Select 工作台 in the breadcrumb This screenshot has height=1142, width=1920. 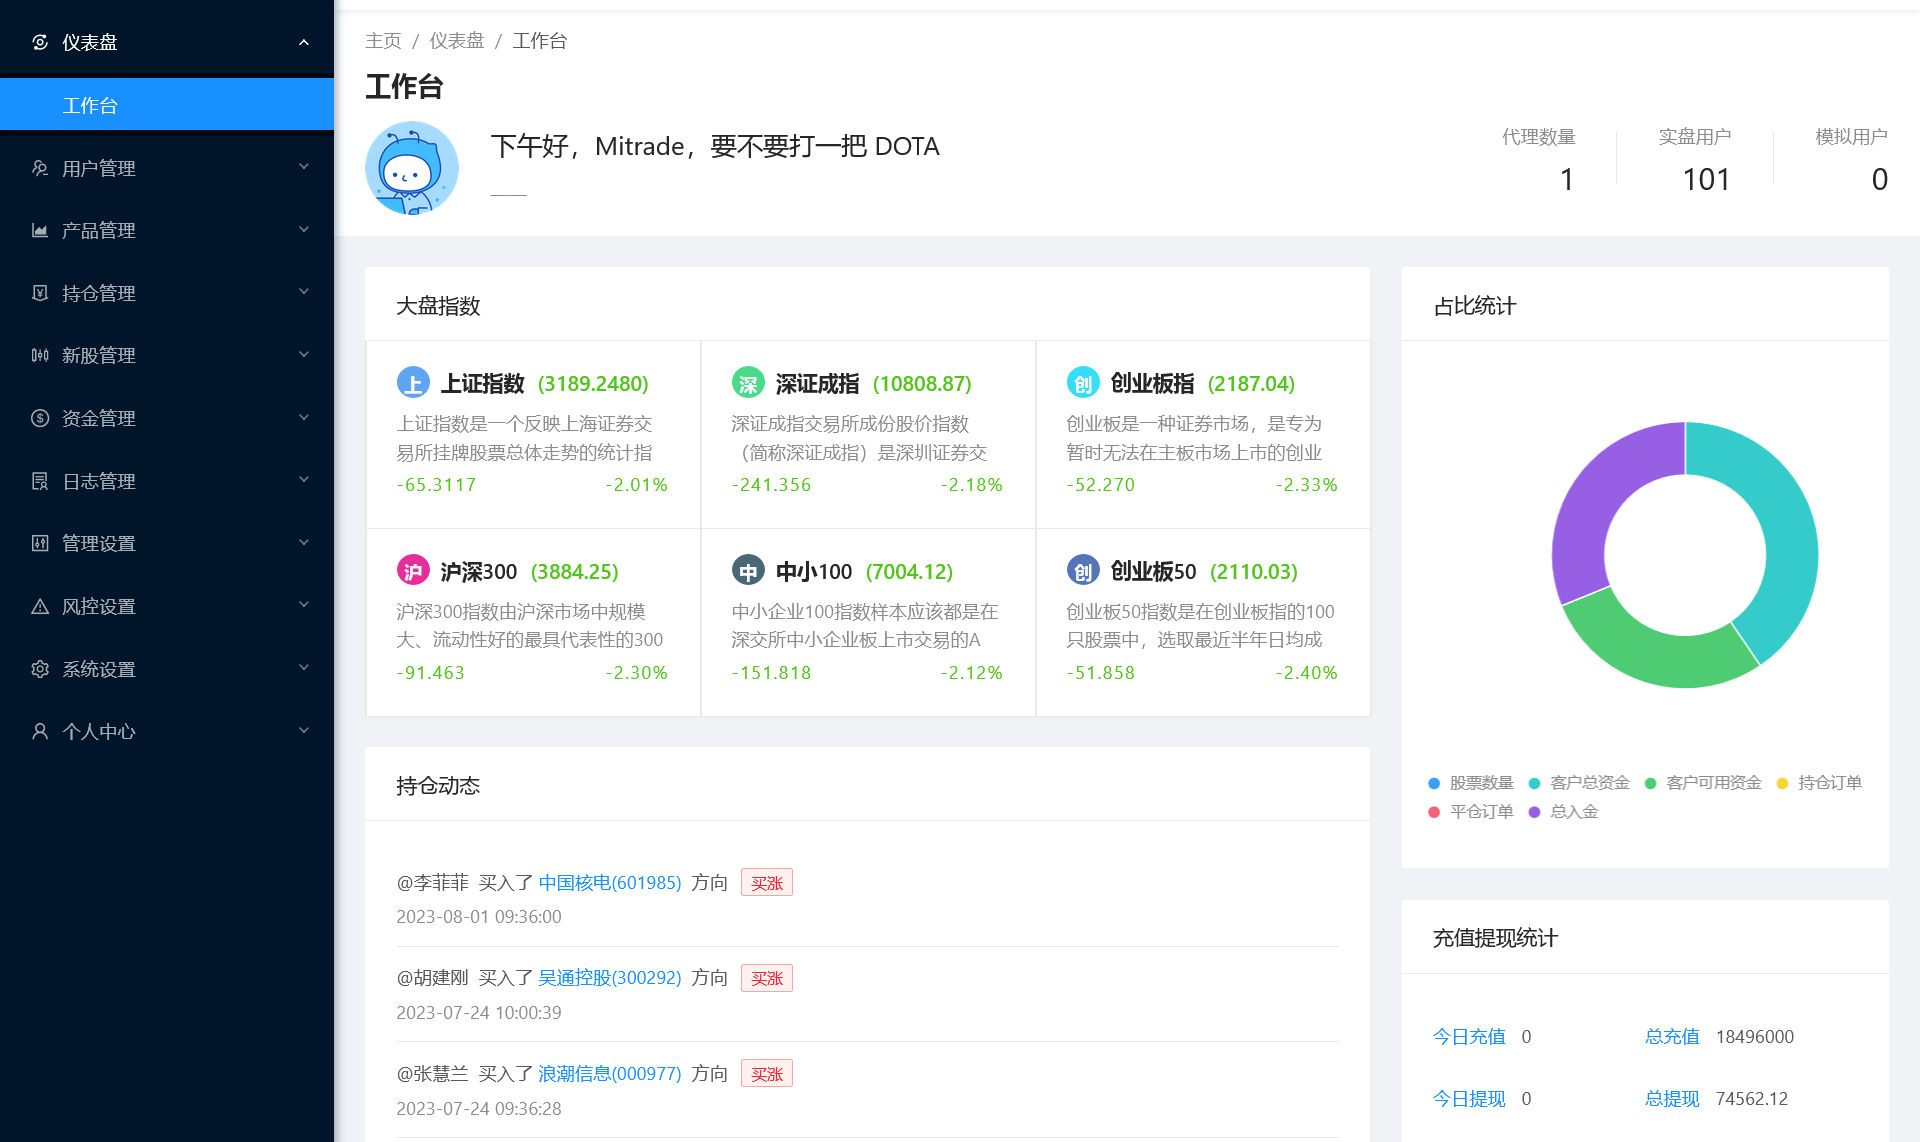coord(539,40)
